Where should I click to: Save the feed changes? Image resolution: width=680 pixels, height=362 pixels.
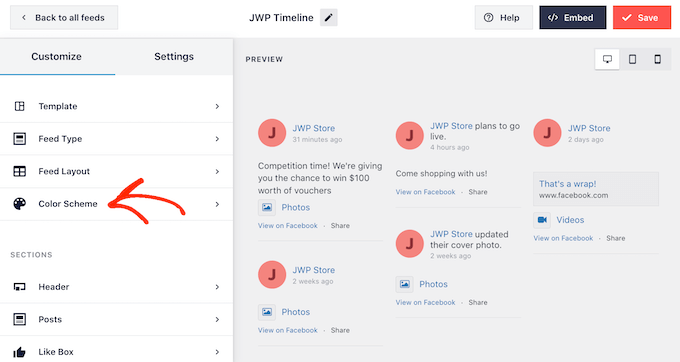(x=642, y=18)
